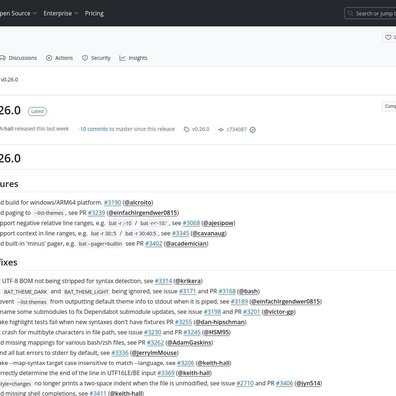396x396 pixels.
Task: Click the v0.26.0 tag icon
Action: click(x=187, y=129)
